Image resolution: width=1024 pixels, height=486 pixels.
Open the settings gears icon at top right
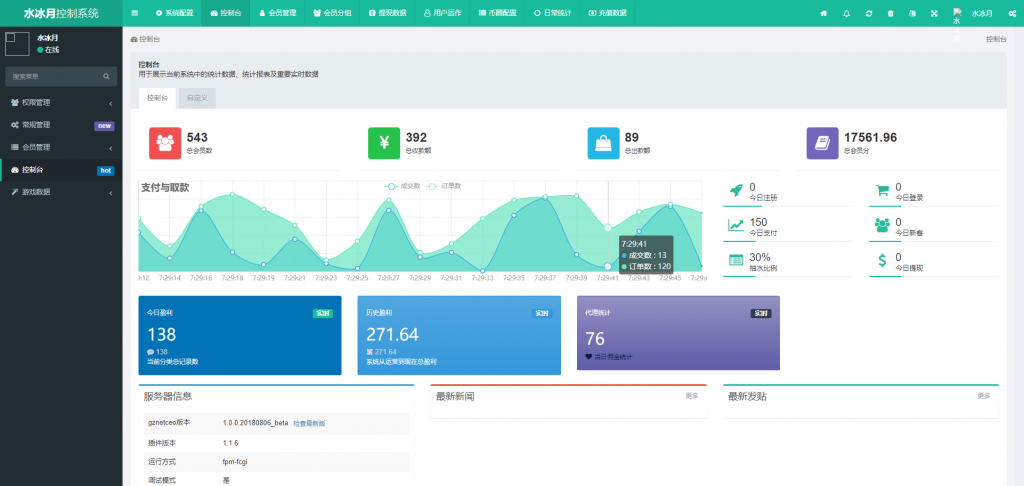[x=1012, y=13]
